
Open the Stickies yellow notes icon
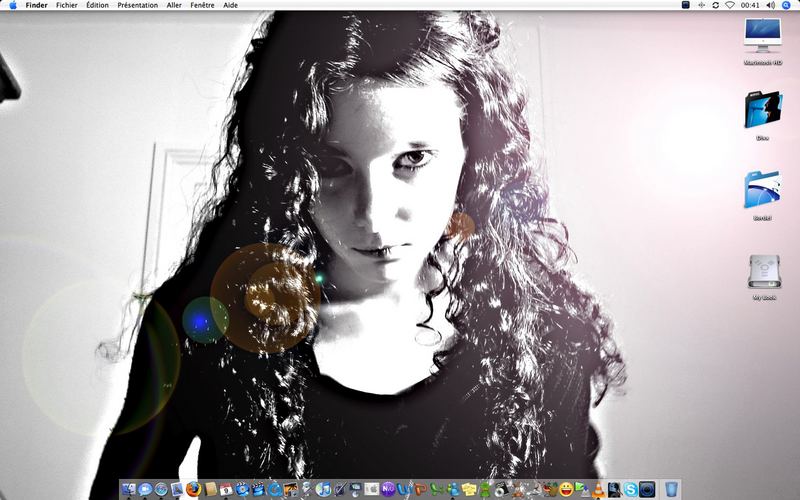469,489
